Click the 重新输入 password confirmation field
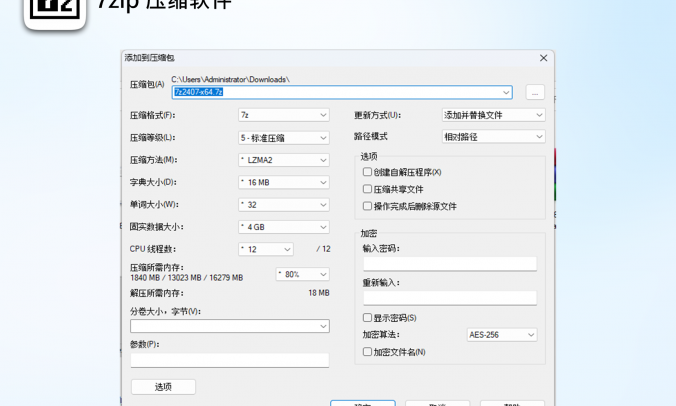Screen dimensions: 676x406 tap(450, 298)
